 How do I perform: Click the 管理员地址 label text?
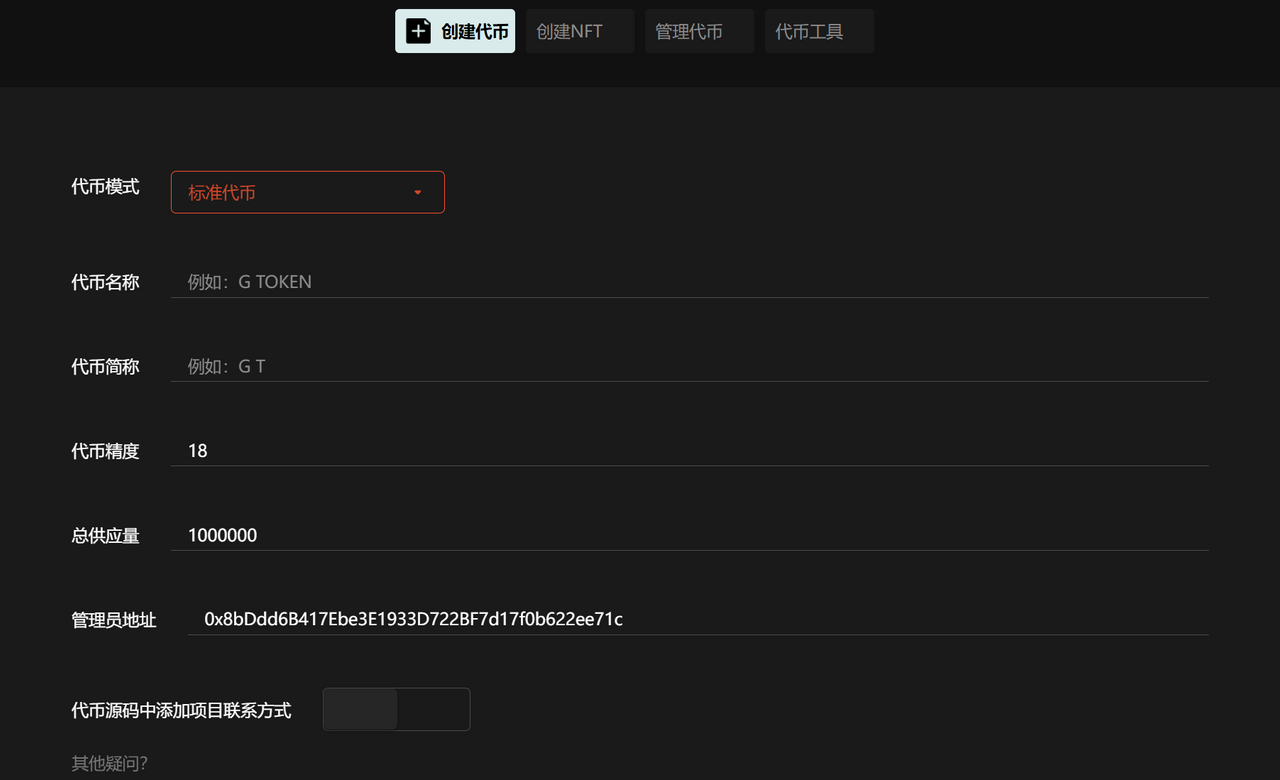(114, 620)
